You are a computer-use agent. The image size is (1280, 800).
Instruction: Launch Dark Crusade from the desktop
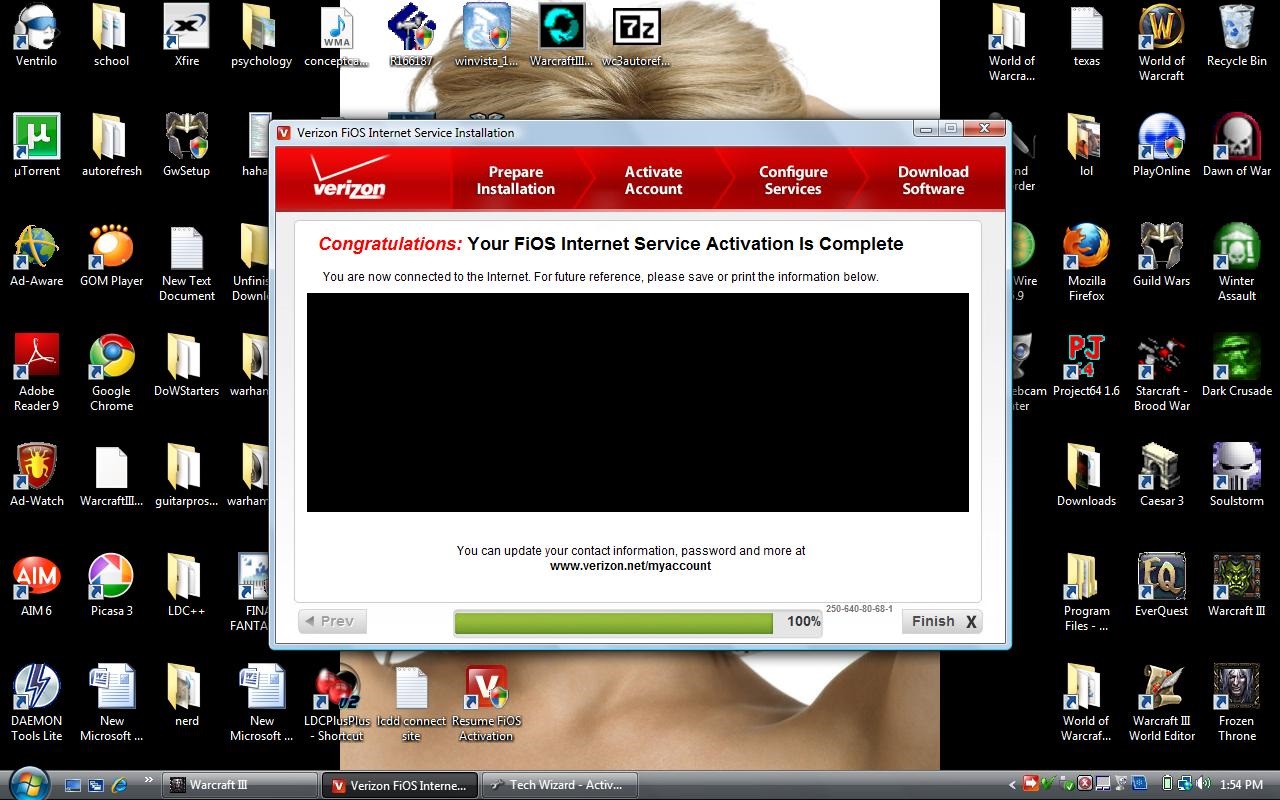(1236, 366)
